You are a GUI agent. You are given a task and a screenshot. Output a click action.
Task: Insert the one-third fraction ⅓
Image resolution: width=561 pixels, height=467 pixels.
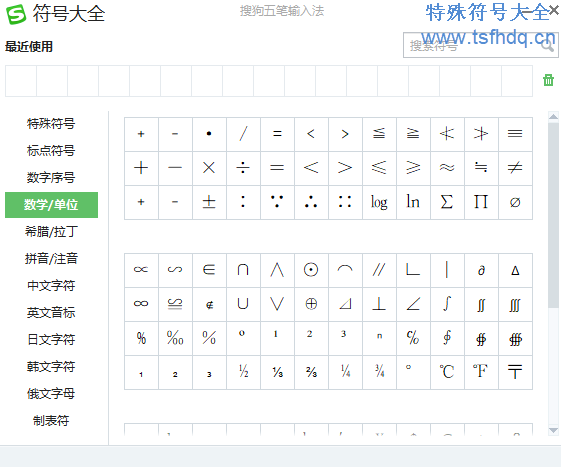(x=277, y=372)
